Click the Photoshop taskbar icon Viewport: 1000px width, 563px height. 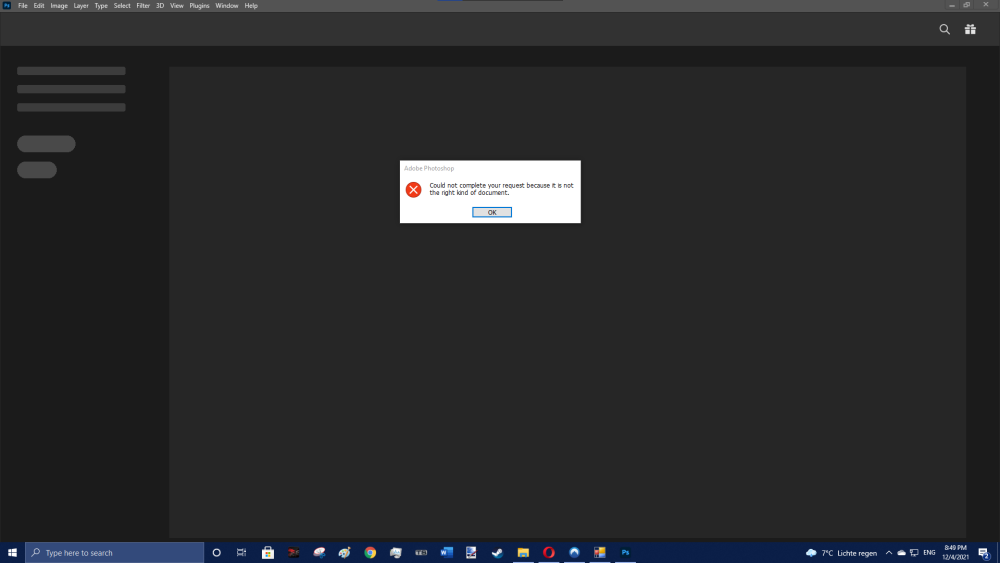pos(625,553)
